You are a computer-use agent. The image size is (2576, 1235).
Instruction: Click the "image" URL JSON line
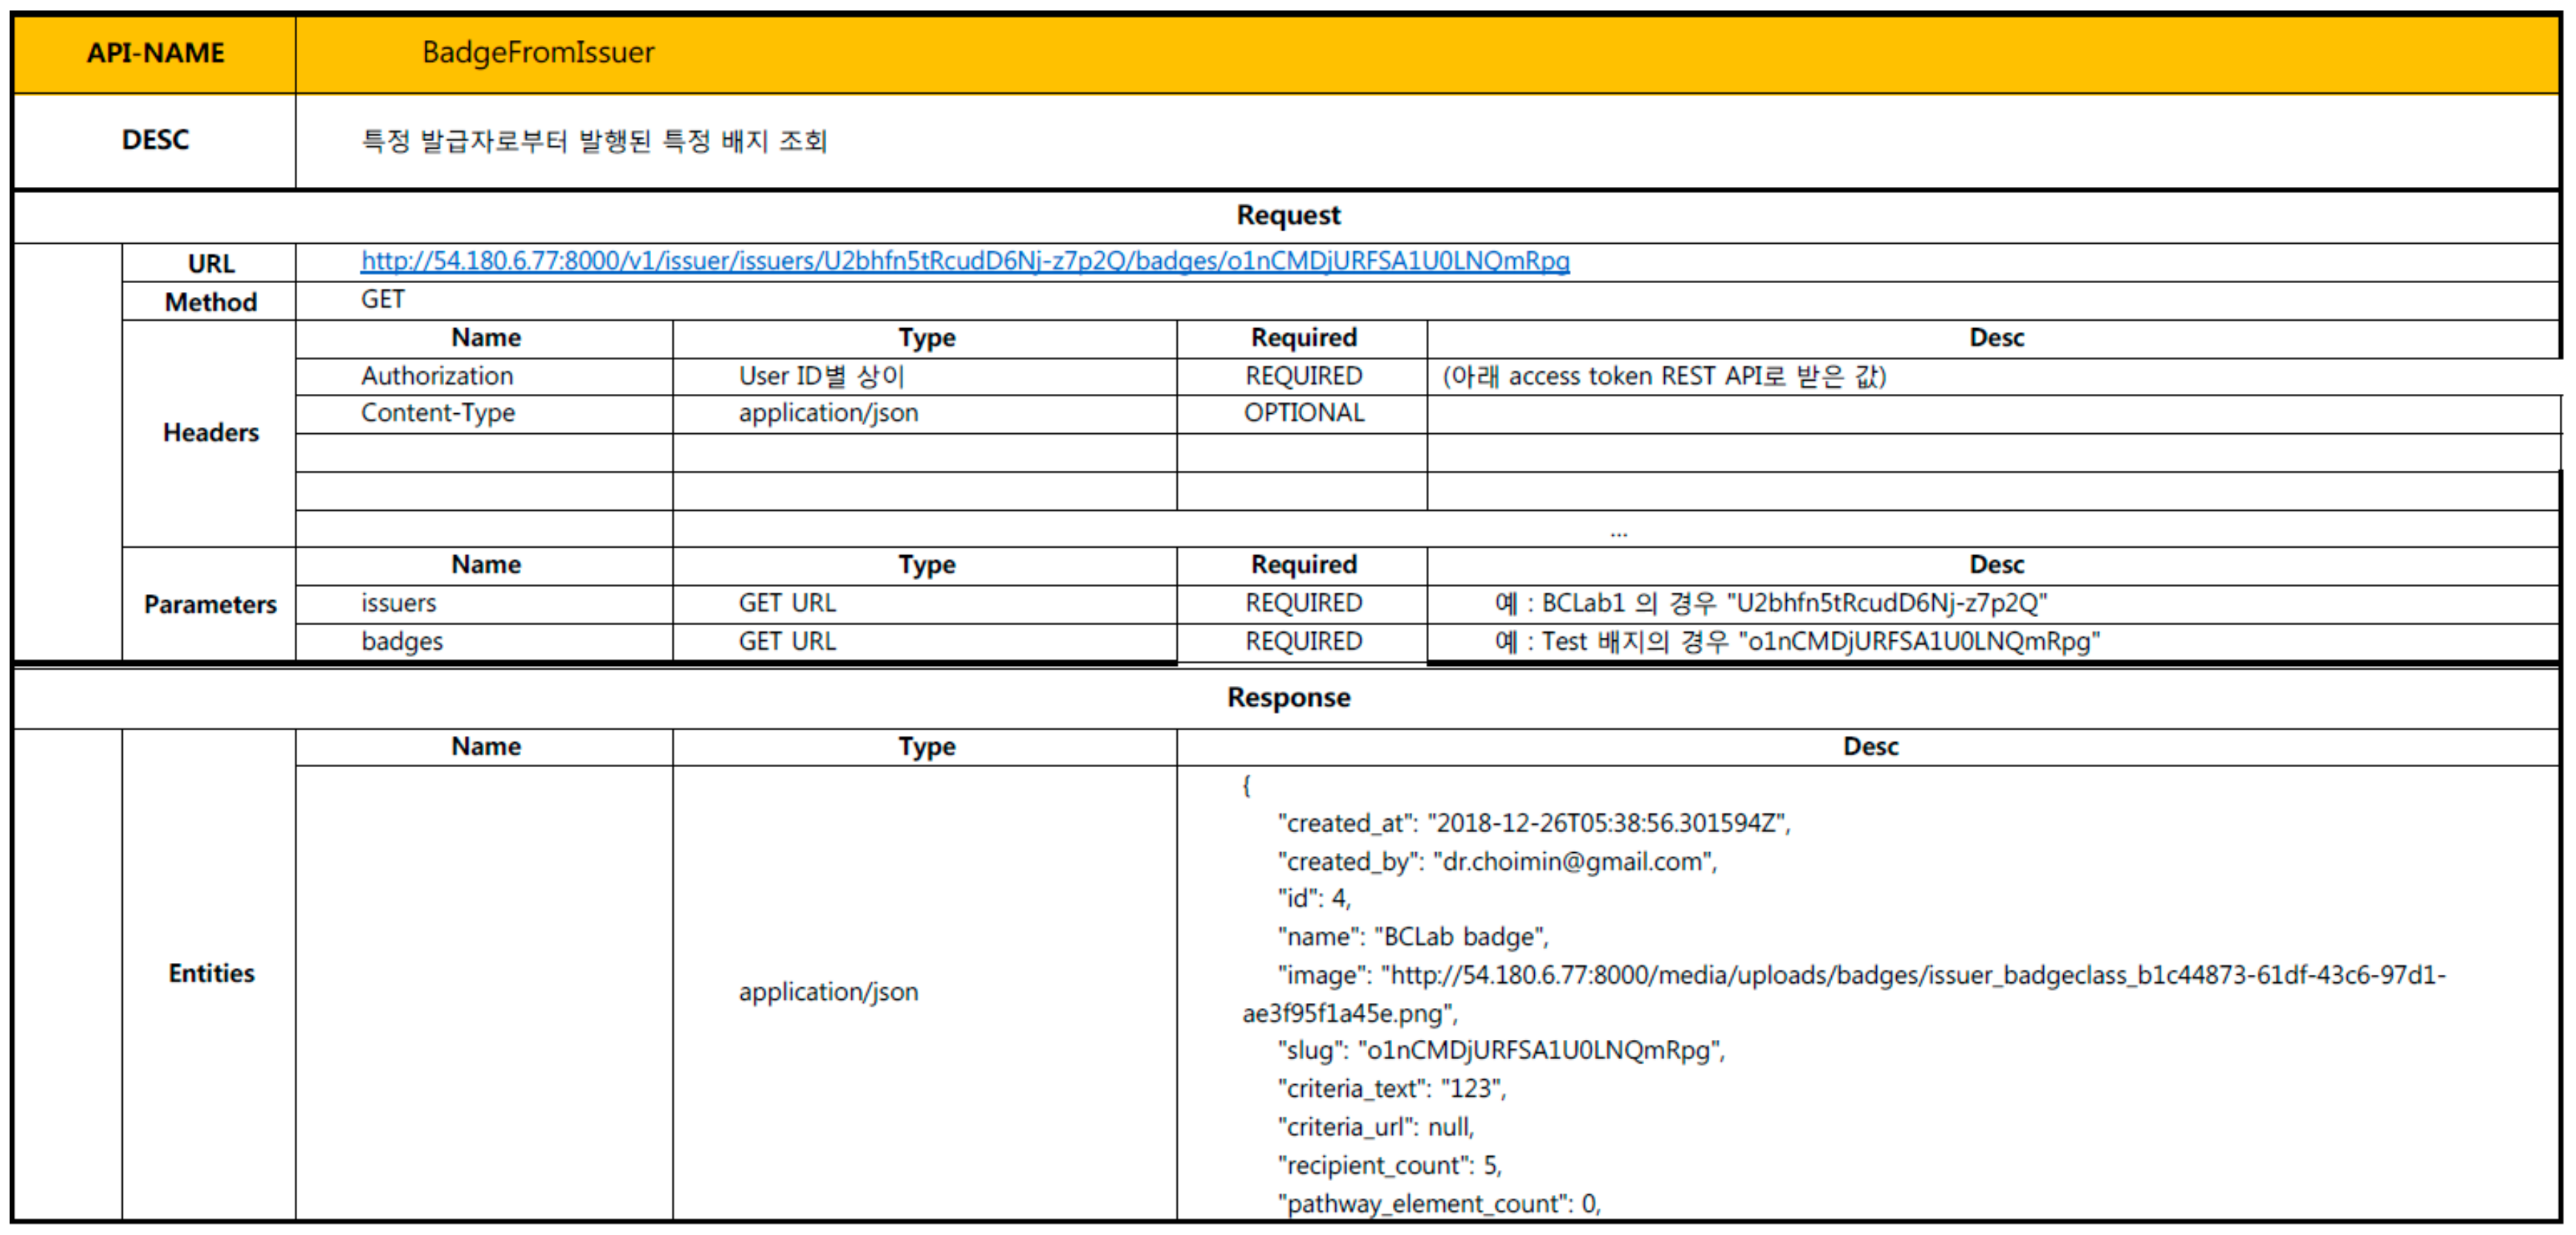coord(1844,994)
